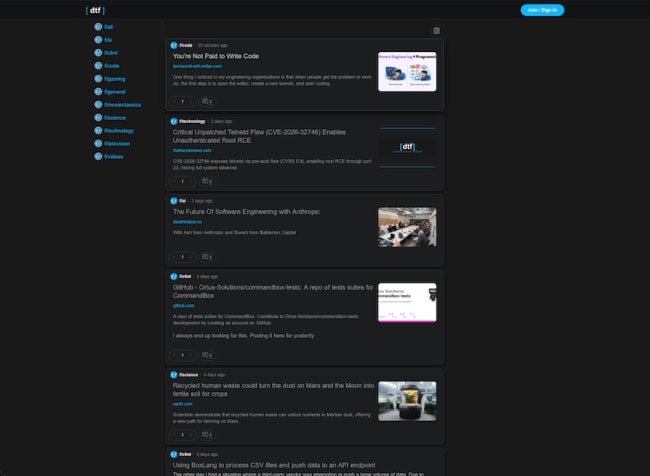Click the '25 minutes ago' timestamp on the f/code post
This screenshot has width=650, height=476.
[213, 45]
